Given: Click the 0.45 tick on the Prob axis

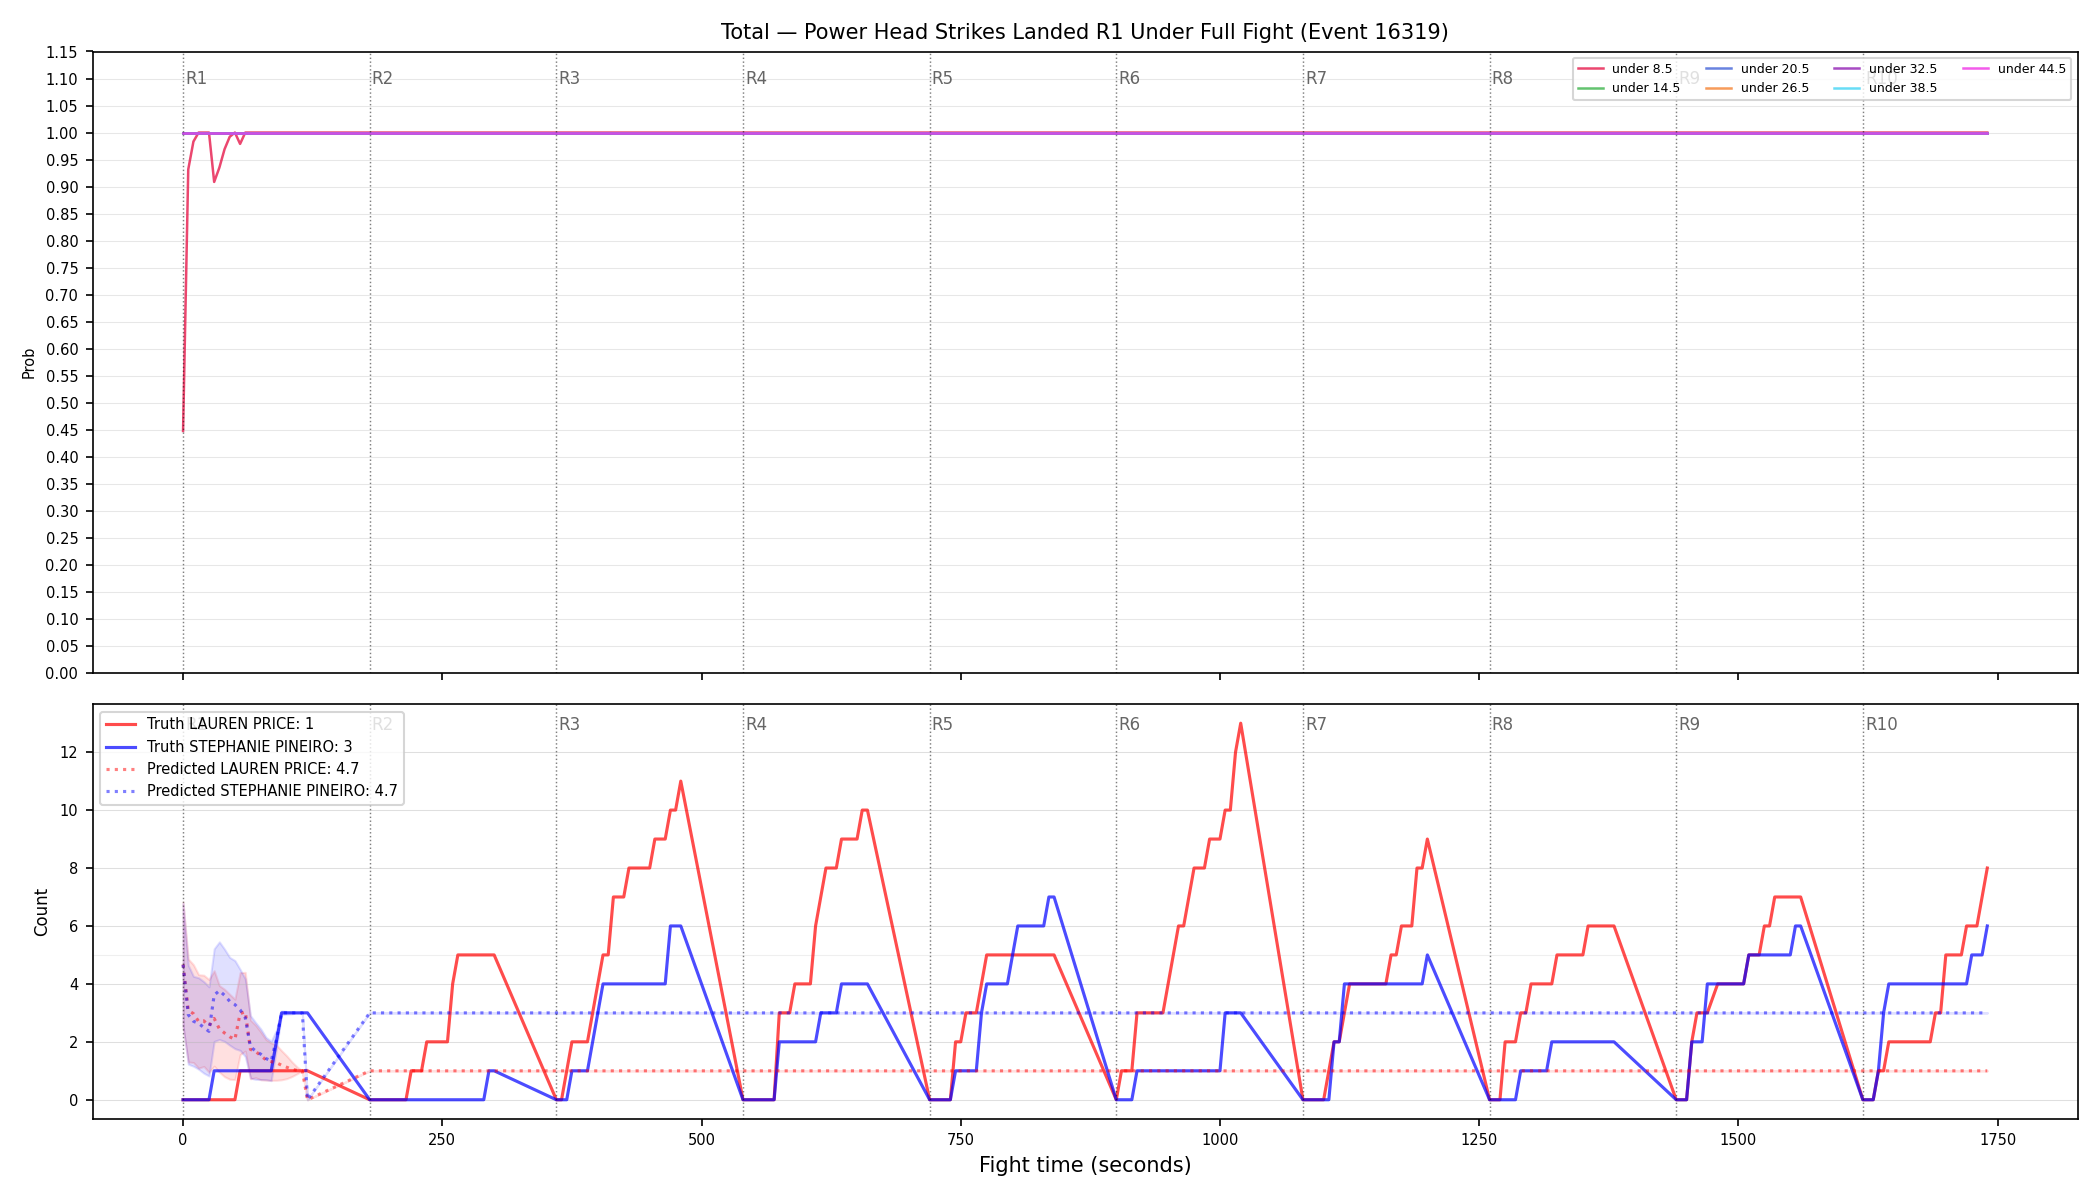Looking at the screenshot, I should 63,430.
